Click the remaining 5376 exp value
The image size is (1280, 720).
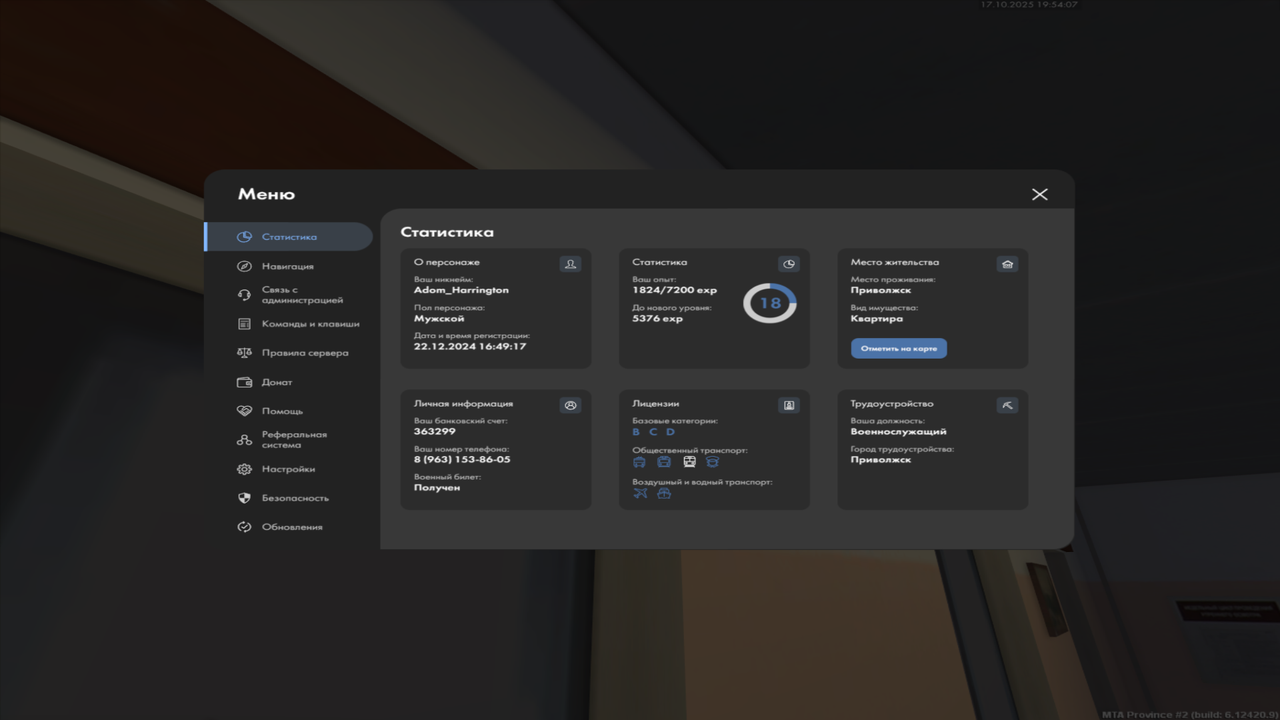click(657, 318)
